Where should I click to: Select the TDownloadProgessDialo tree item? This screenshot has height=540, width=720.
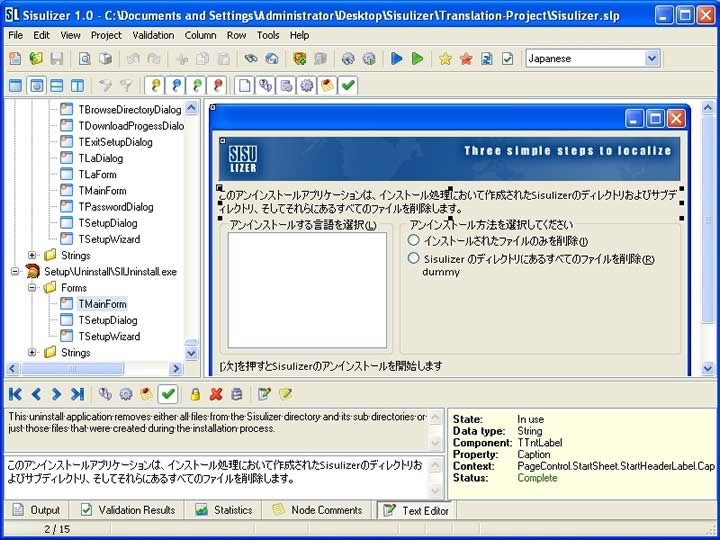point(131,126)
